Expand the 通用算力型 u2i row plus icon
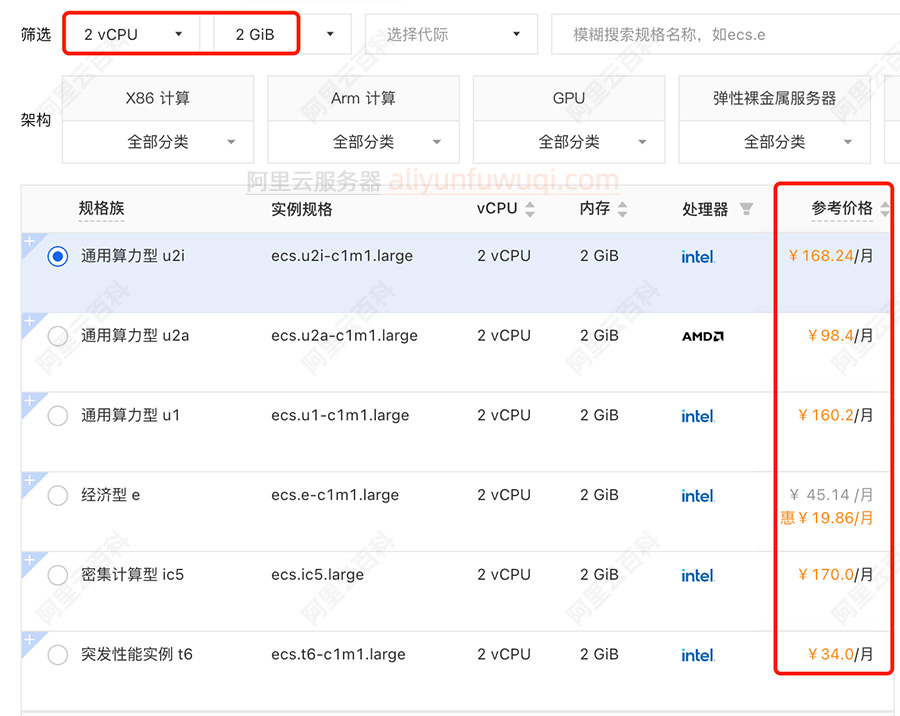The image size is (900, 716). coord(29,241)
